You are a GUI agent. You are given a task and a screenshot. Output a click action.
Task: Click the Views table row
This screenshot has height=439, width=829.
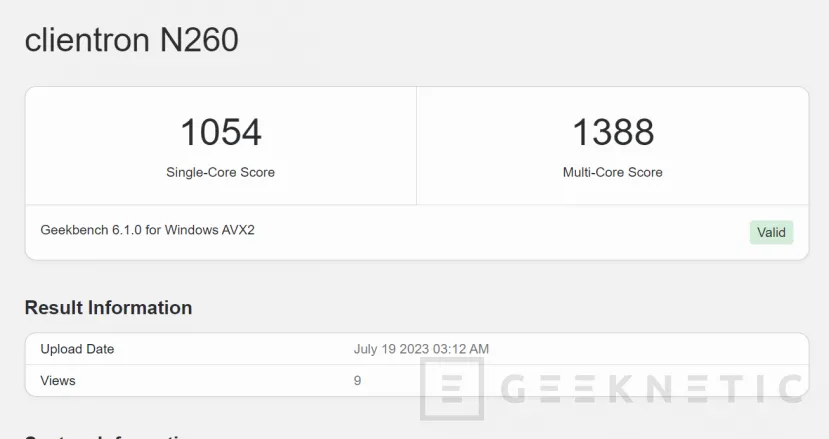417,380
